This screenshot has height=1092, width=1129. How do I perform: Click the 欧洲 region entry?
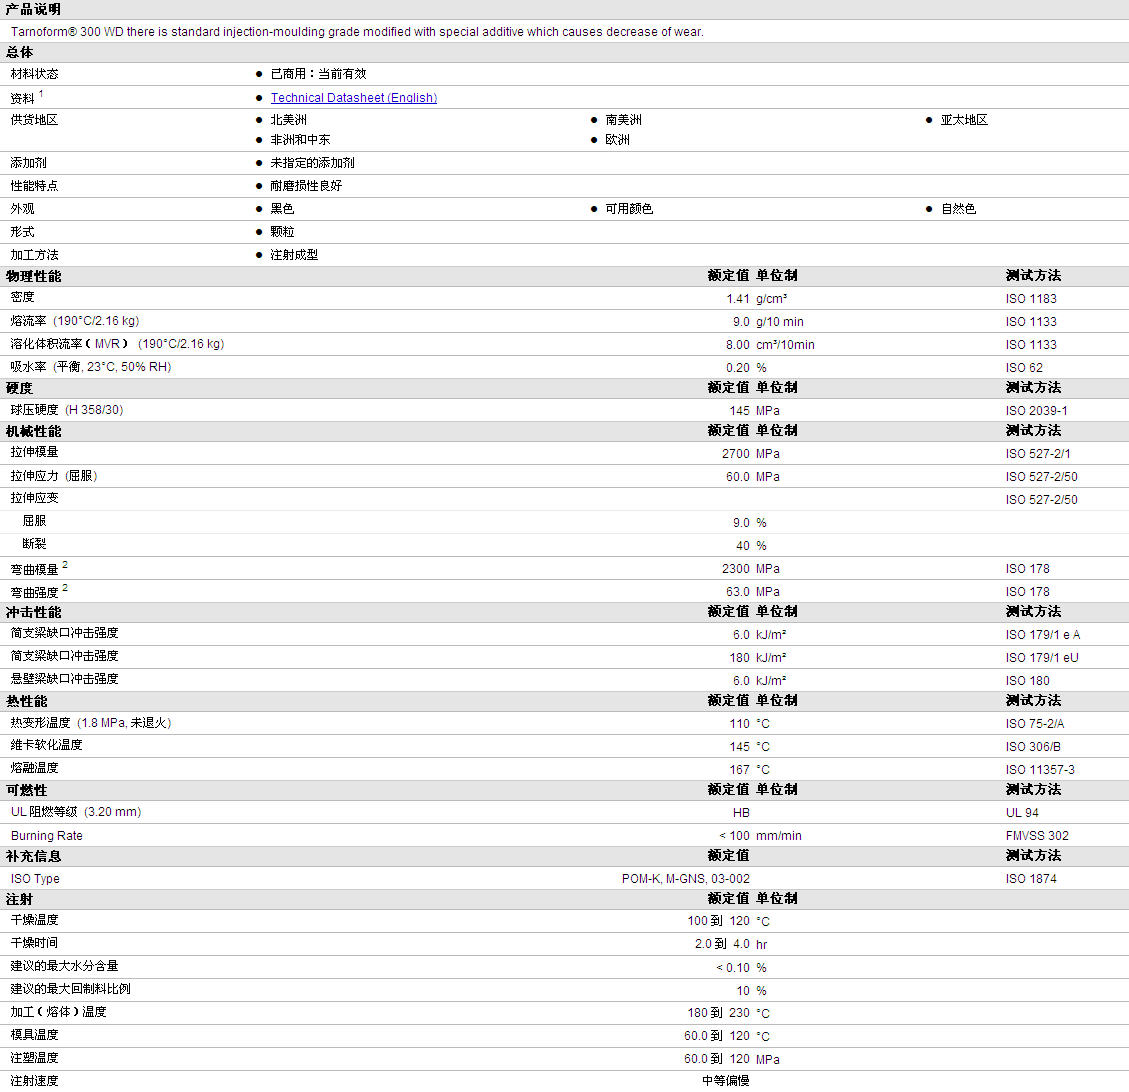[x=618, y=140]
